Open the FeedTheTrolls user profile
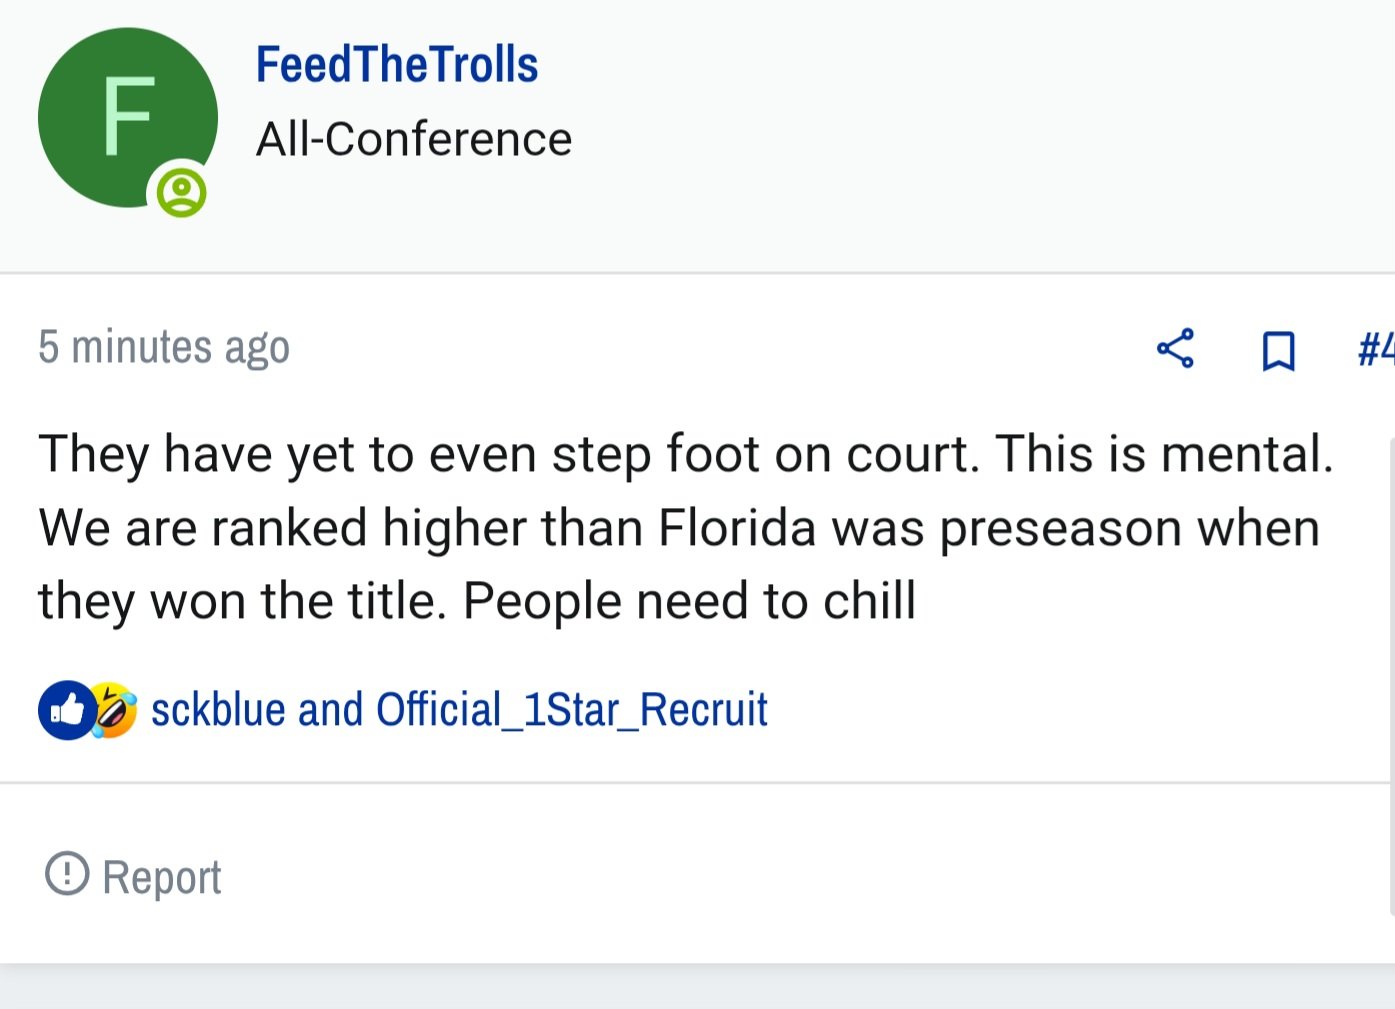The width and height of the screenshot is (1395, 1009). (397, 65)
